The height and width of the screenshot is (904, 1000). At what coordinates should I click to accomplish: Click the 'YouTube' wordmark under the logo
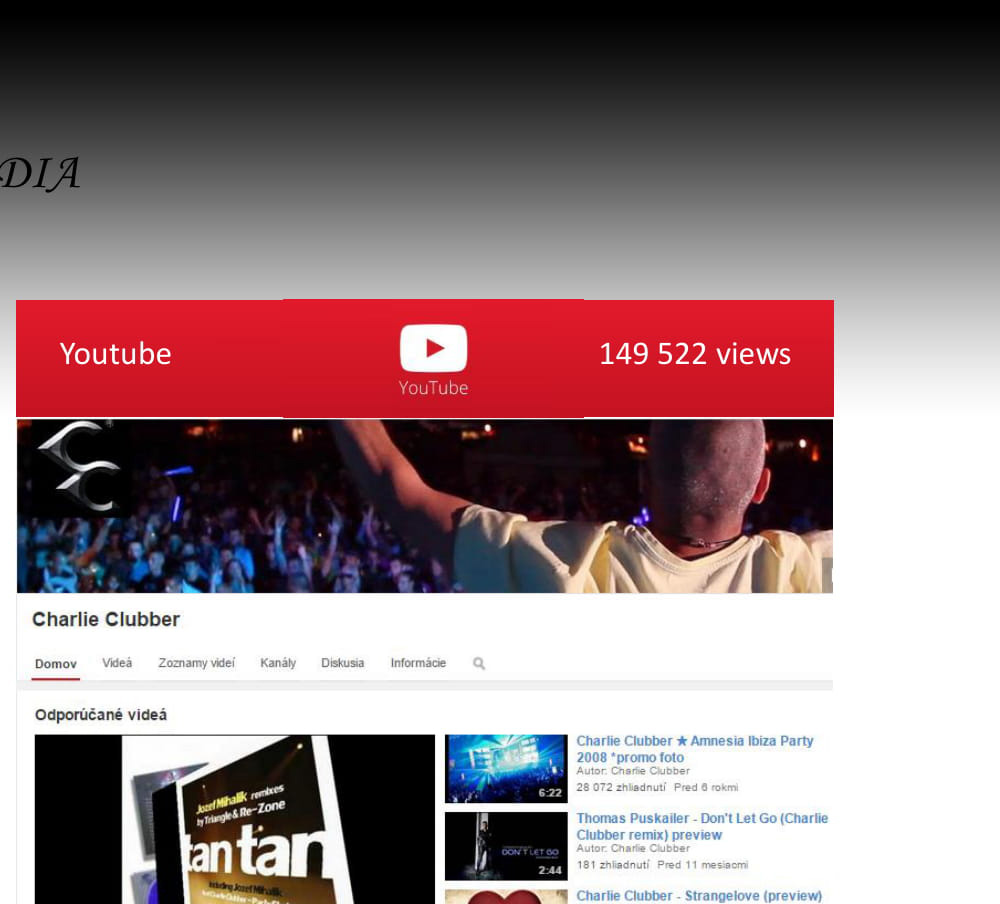[x=434, y=388]
